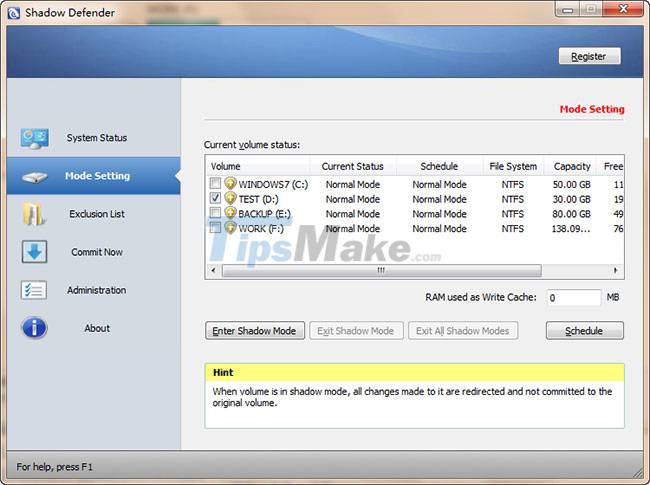Click the About info icon
Screen dimensions: 650x485
coord(34,328)
